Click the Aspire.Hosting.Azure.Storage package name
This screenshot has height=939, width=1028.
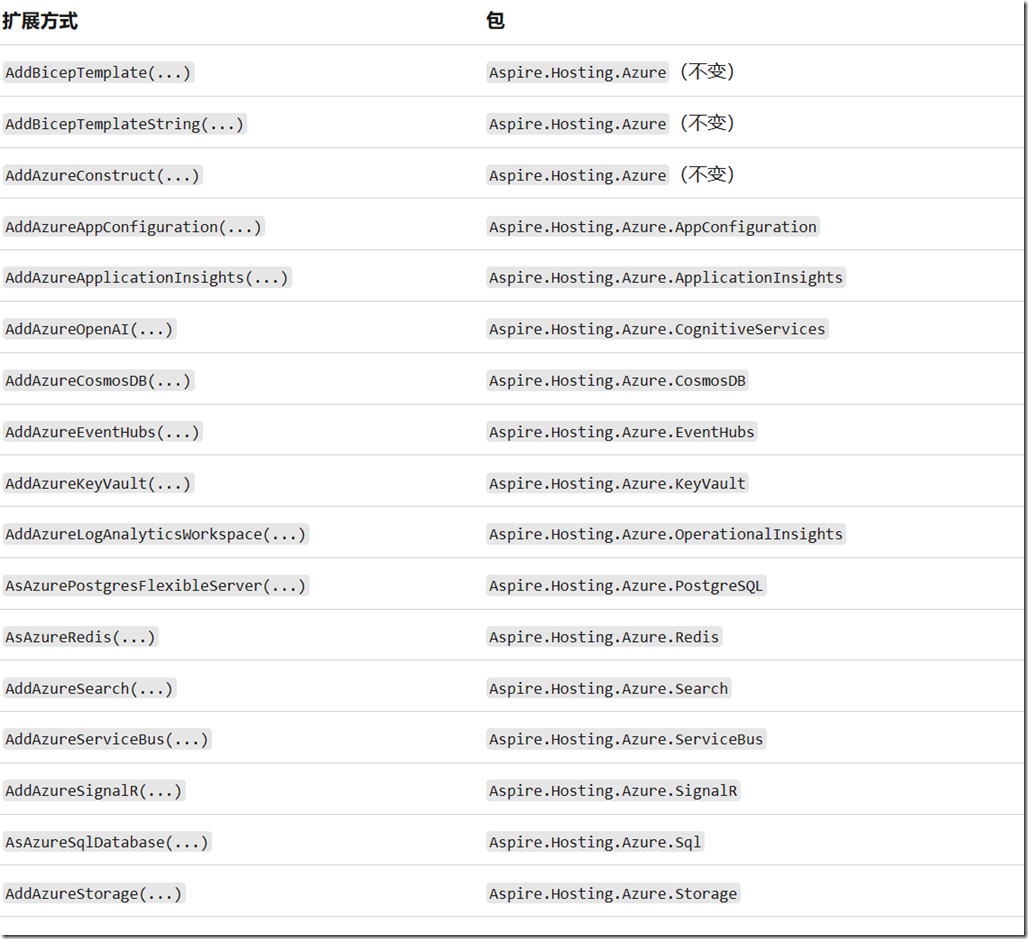(613, 893)
